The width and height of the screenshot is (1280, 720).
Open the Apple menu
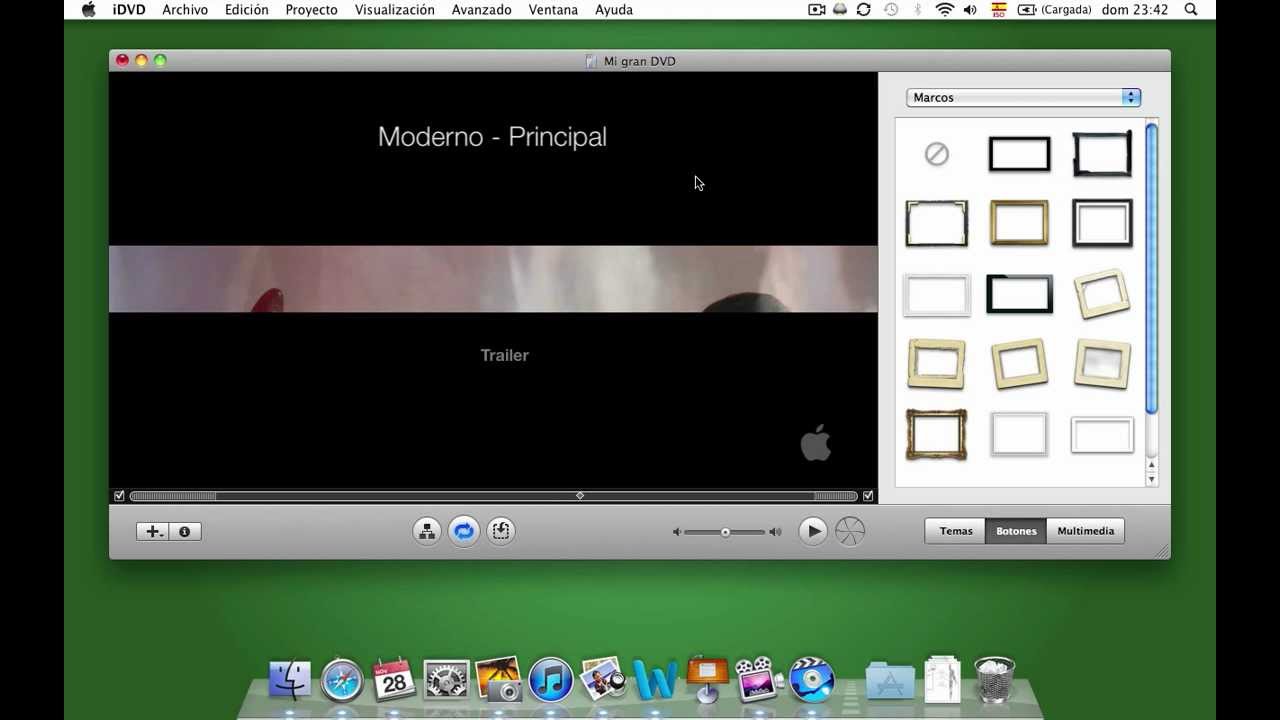click(88, 10)
